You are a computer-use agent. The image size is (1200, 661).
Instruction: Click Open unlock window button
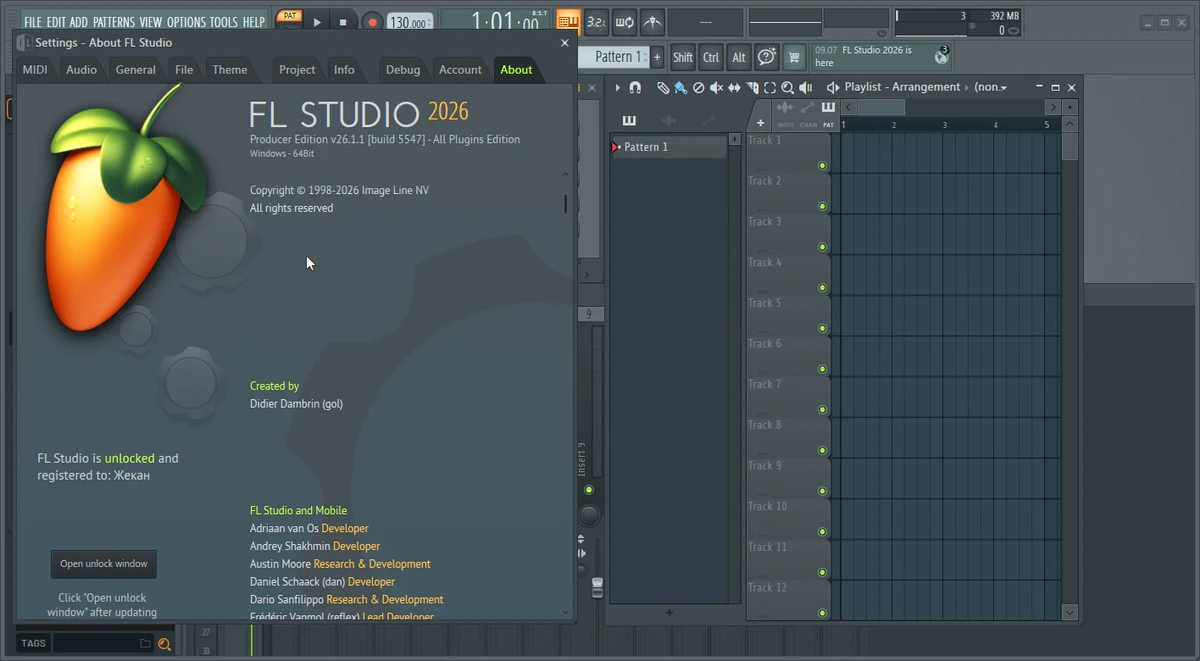[x=104, y=564]
